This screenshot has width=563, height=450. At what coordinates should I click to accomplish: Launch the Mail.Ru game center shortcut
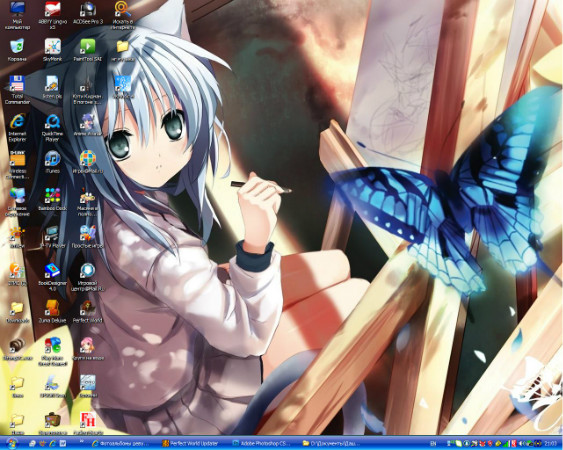click(88, 277)
